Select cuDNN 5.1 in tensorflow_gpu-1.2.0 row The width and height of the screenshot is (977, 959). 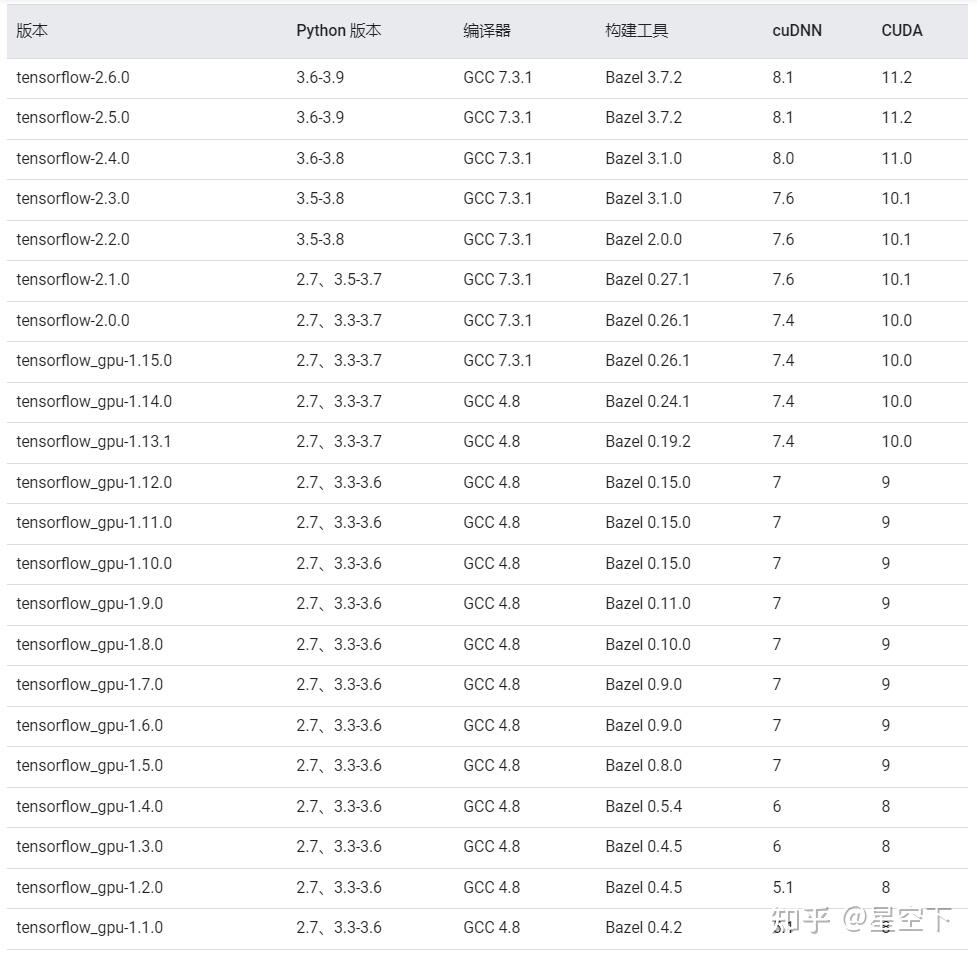[x=783, y=887]
